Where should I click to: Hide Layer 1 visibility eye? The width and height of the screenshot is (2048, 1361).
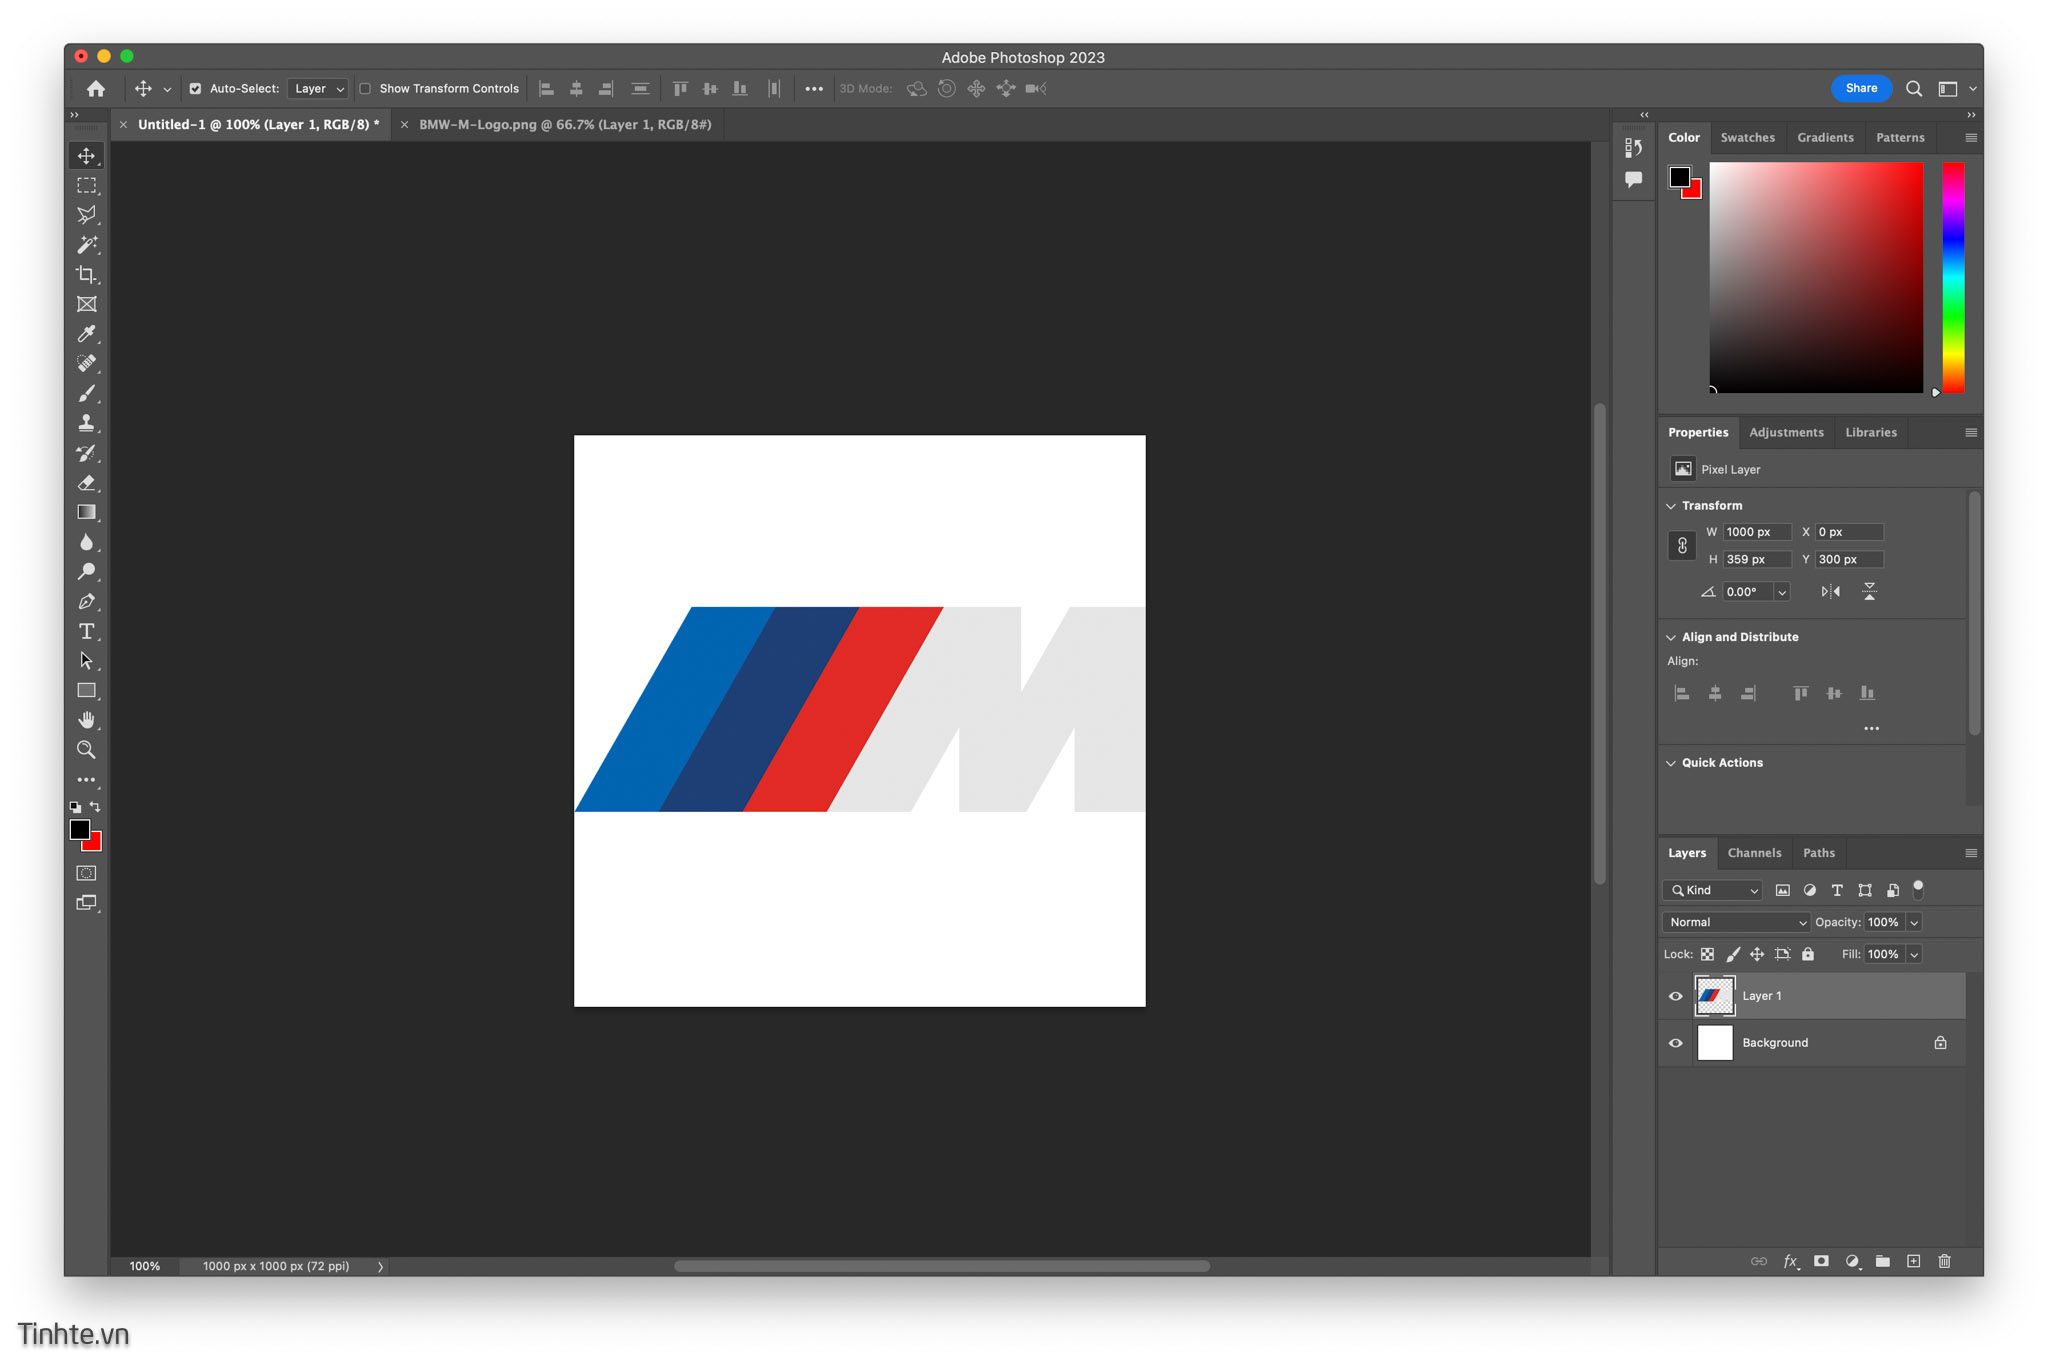[1676, 996]
